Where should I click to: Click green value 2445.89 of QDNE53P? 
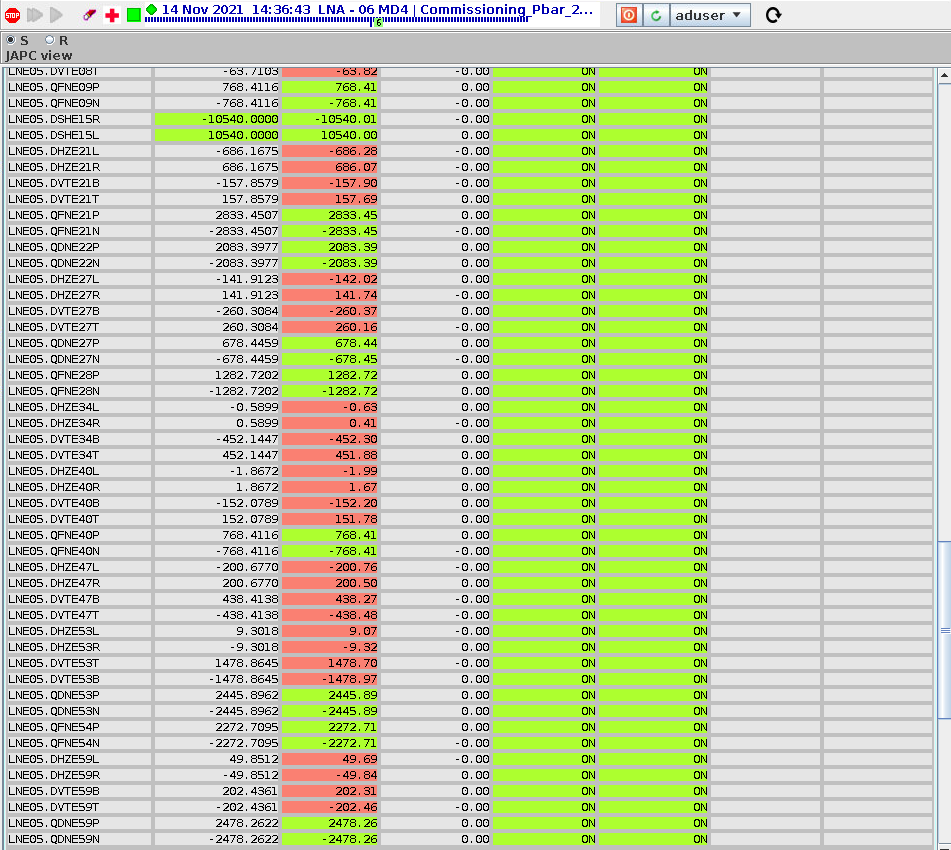point(330,695)
